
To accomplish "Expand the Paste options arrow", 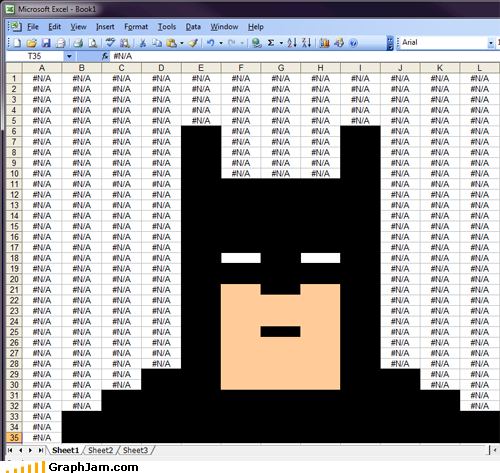I will tap(182, 43).
